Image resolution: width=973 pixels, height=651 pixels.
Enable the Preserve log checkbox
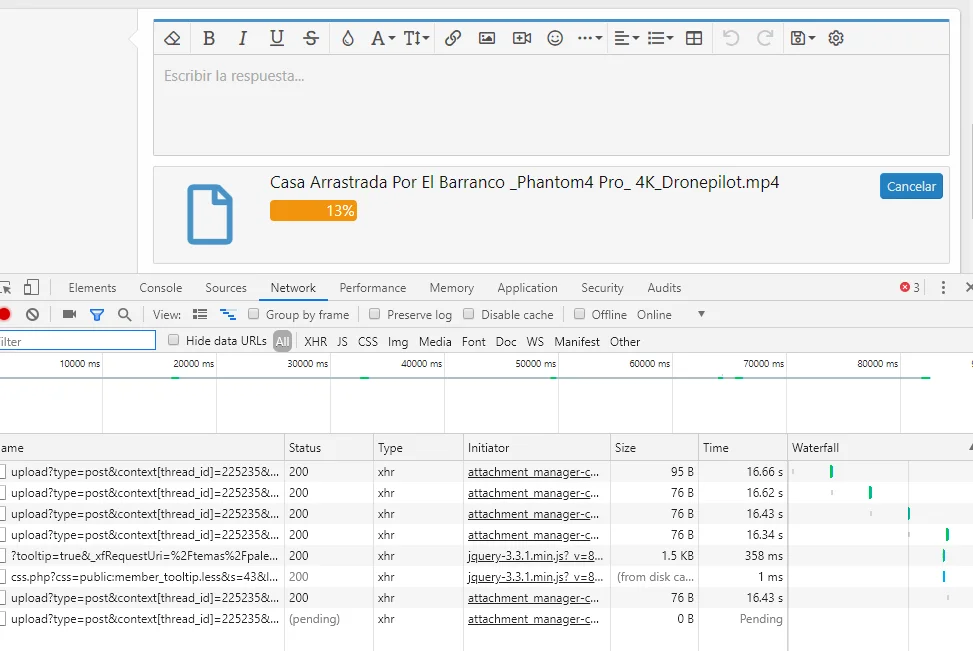pos(375,314)
